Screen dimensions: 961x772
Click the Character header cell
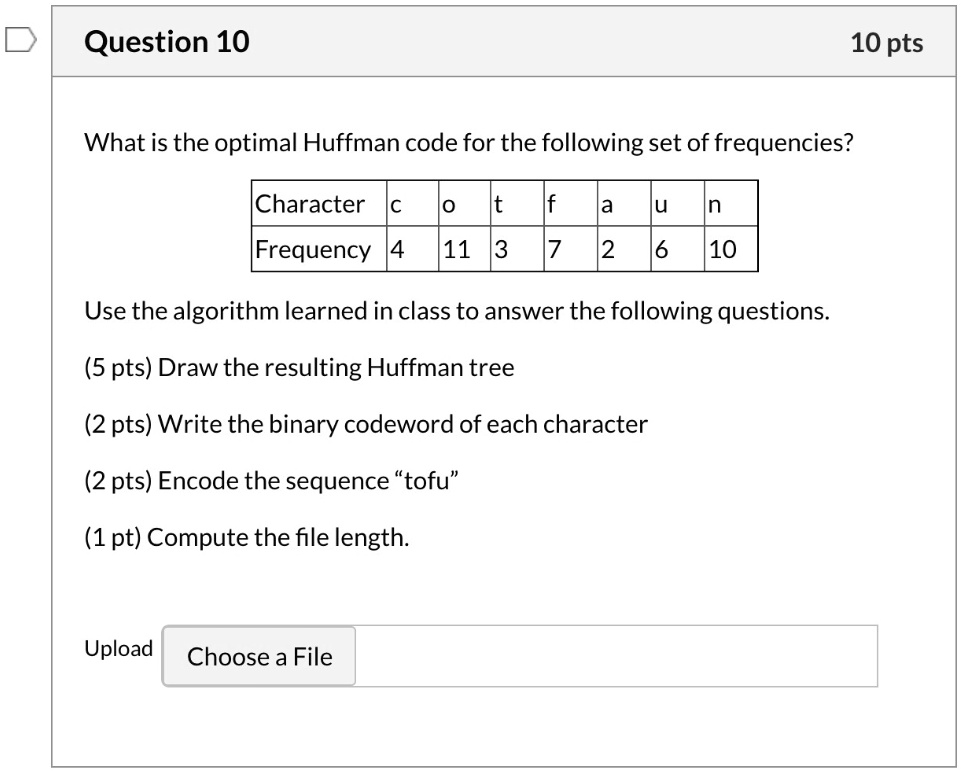coord(319,203)
